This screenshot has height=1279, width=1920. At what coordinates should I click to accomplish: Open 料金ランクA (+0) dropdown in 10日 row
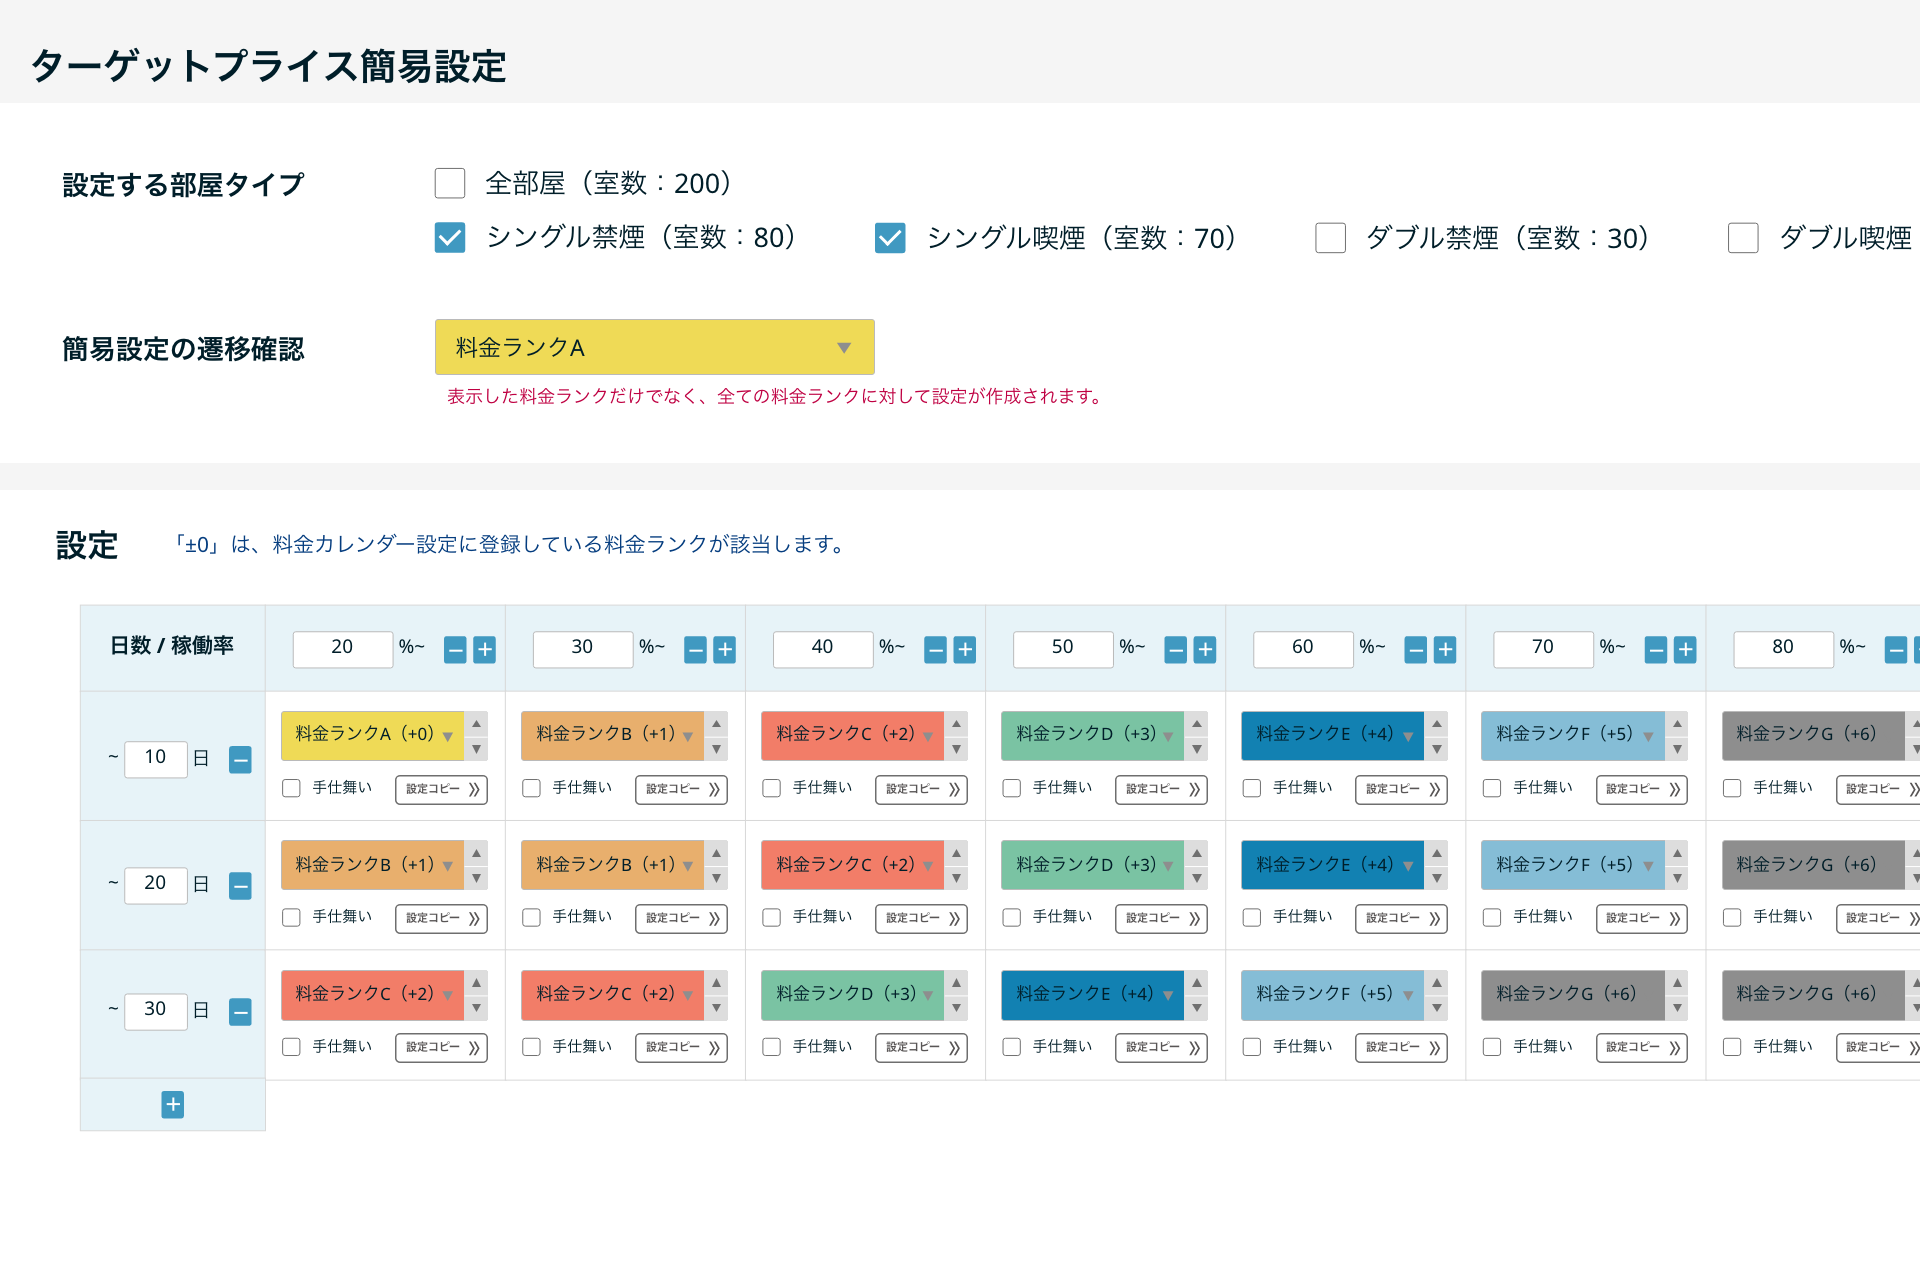(372, 735)
